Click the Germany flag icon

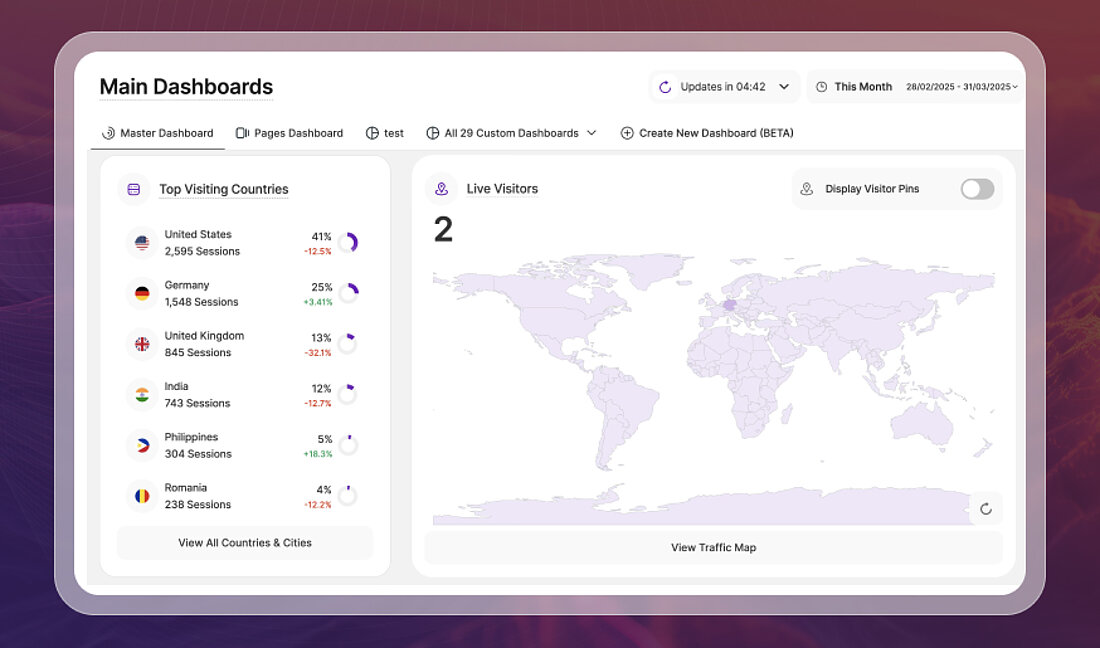pos(142,293)
